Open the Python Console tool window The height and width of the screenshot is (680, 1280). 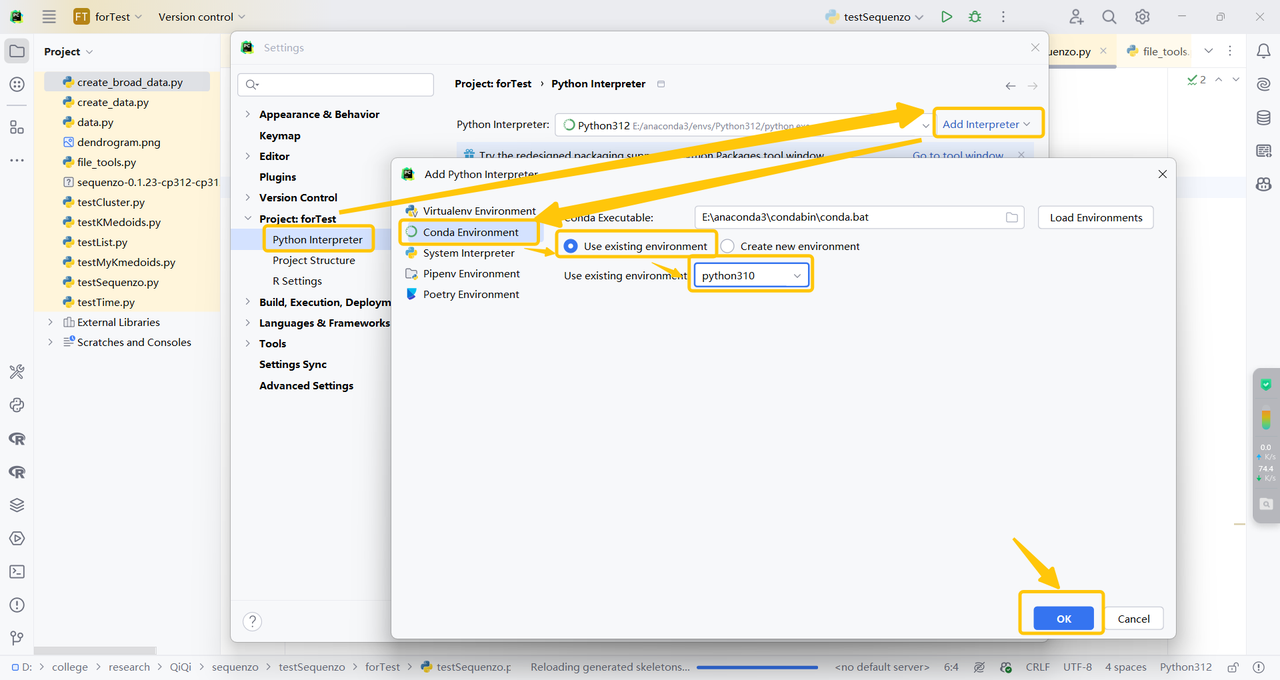click(x=17, y=405)
